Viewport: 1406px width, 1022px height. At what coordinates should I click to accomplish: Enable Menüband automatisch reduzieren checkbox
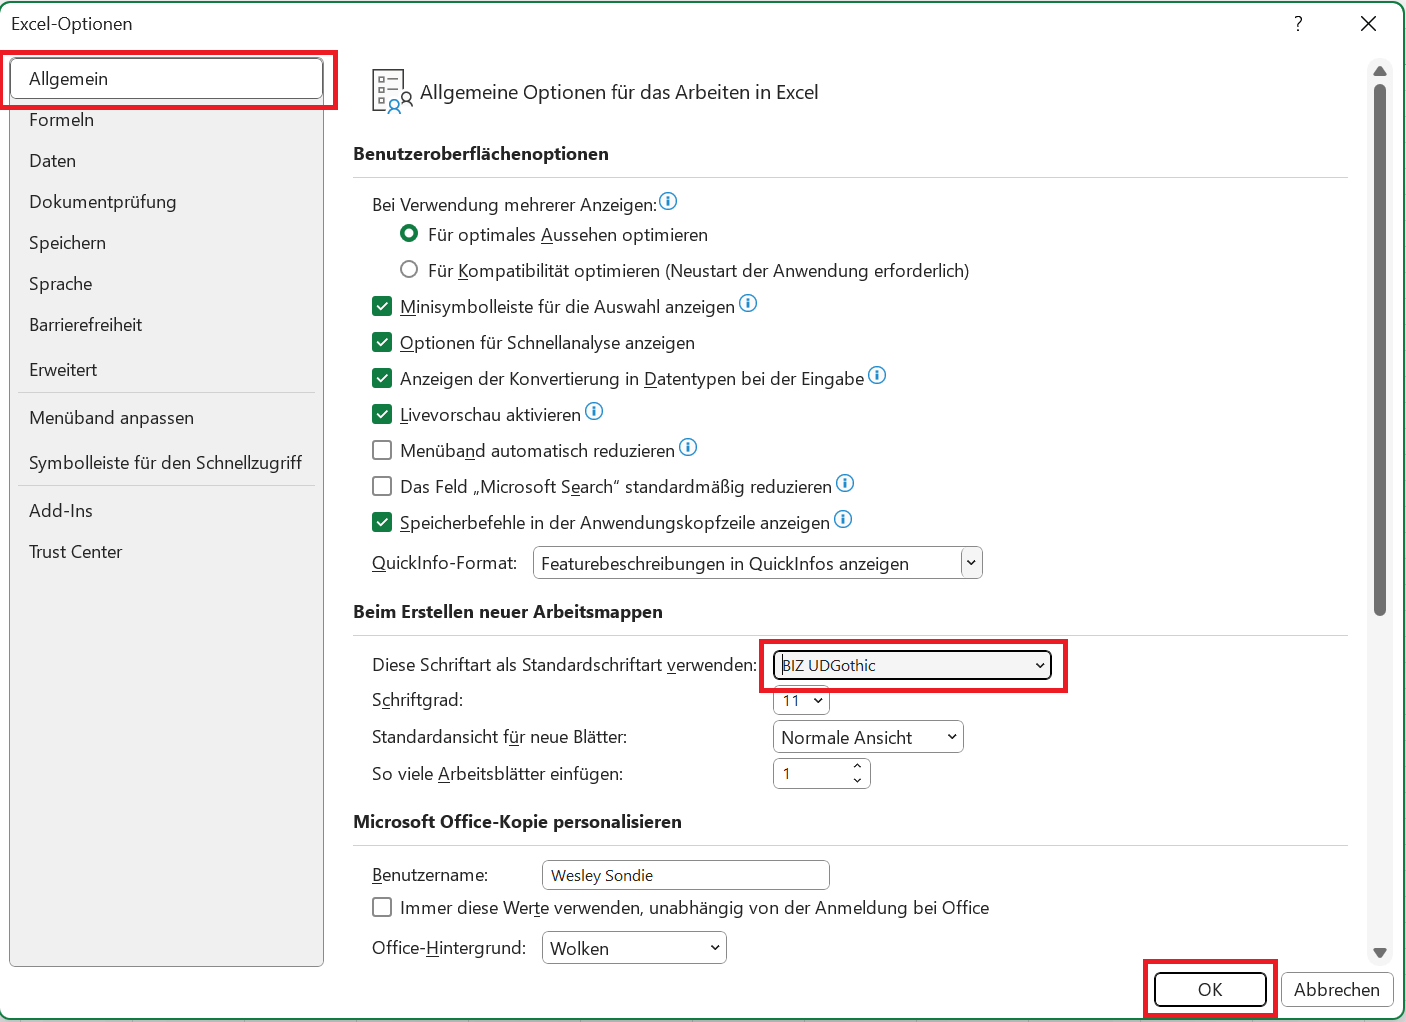click(382, 450)
